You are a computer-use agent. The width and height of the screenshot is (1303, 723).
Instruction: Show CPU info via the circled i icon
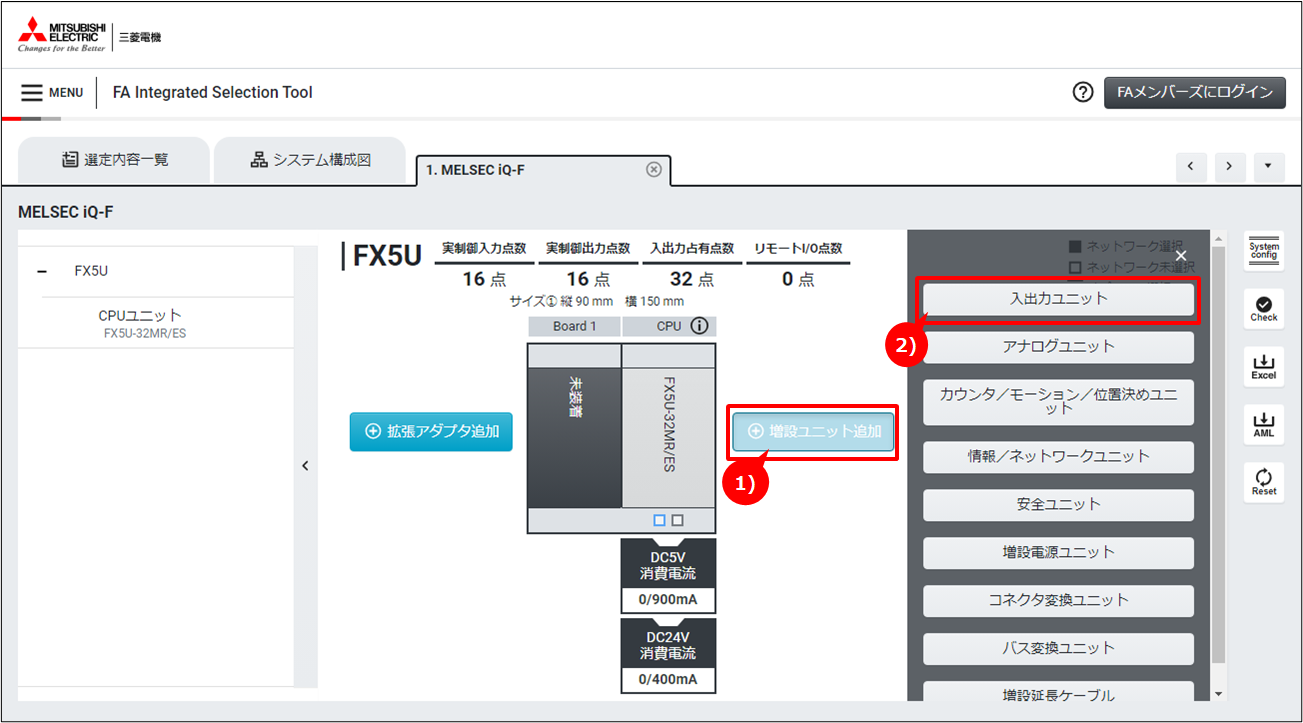tap(699, 326)
